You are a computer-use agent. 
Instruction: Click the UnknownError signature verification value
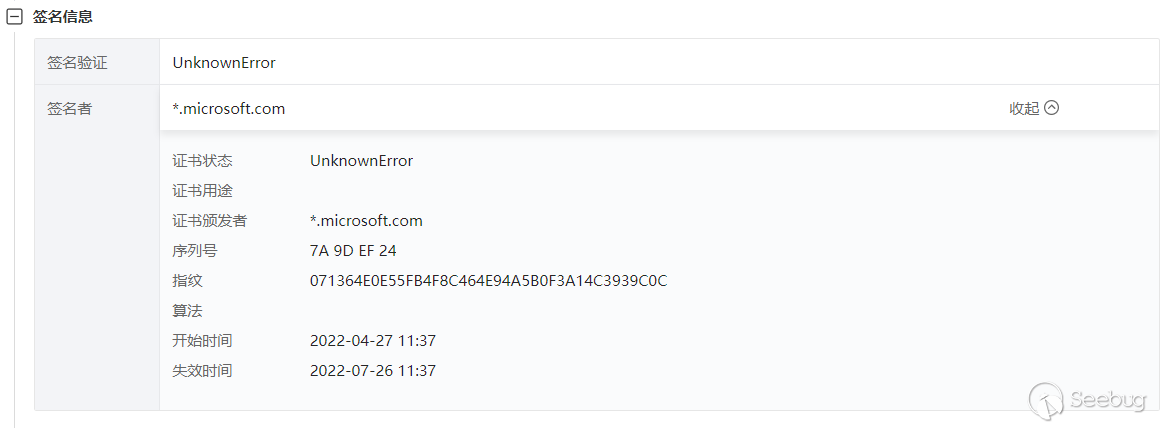click(224, 63)
